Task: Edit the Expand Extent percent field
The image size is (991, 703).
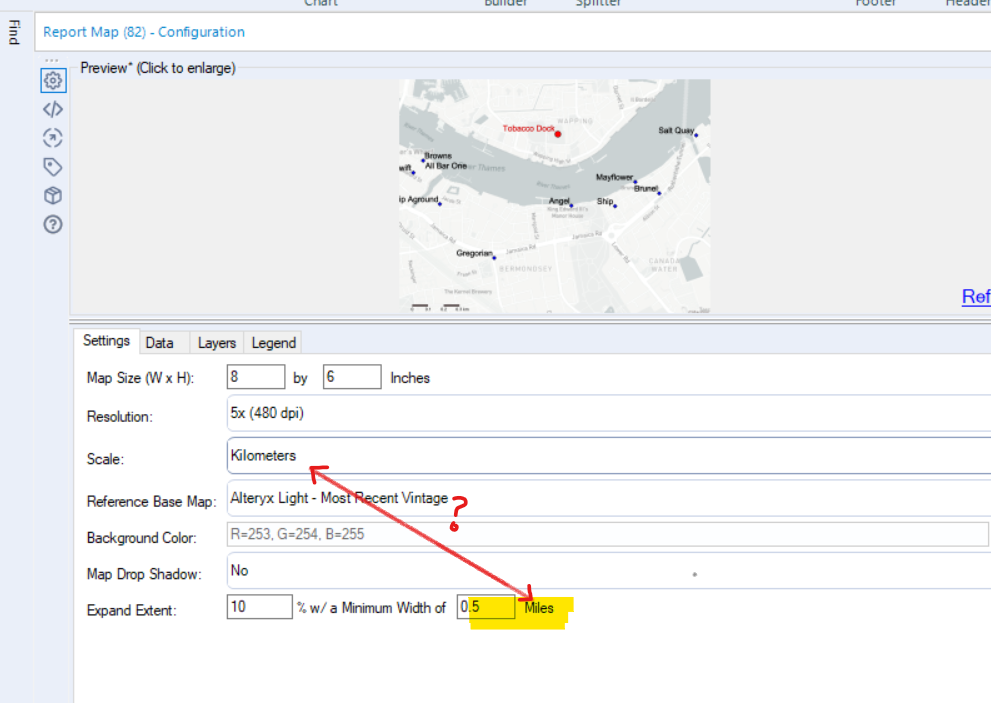Action: [260, 607]
